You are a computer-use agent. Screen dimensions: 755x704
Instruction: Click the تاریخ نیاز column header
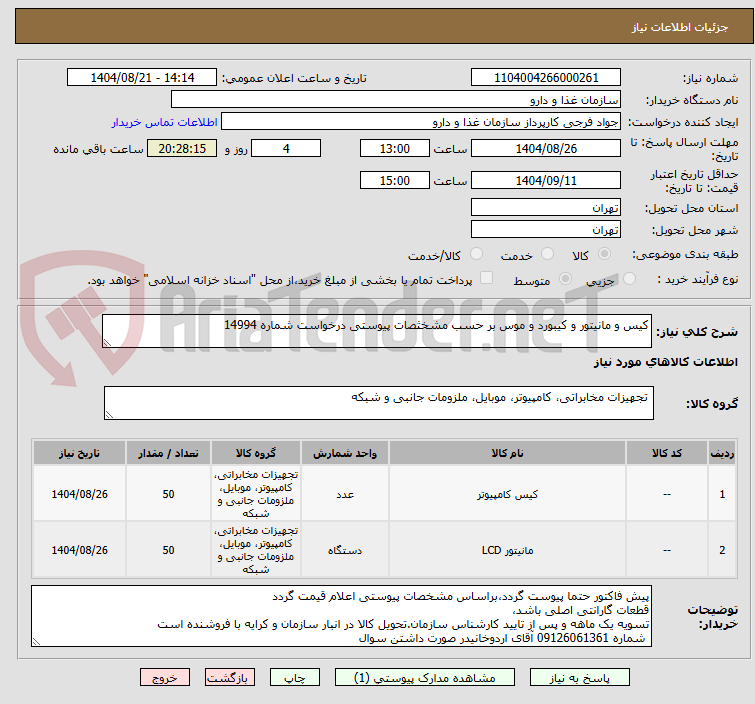(79, 453)
